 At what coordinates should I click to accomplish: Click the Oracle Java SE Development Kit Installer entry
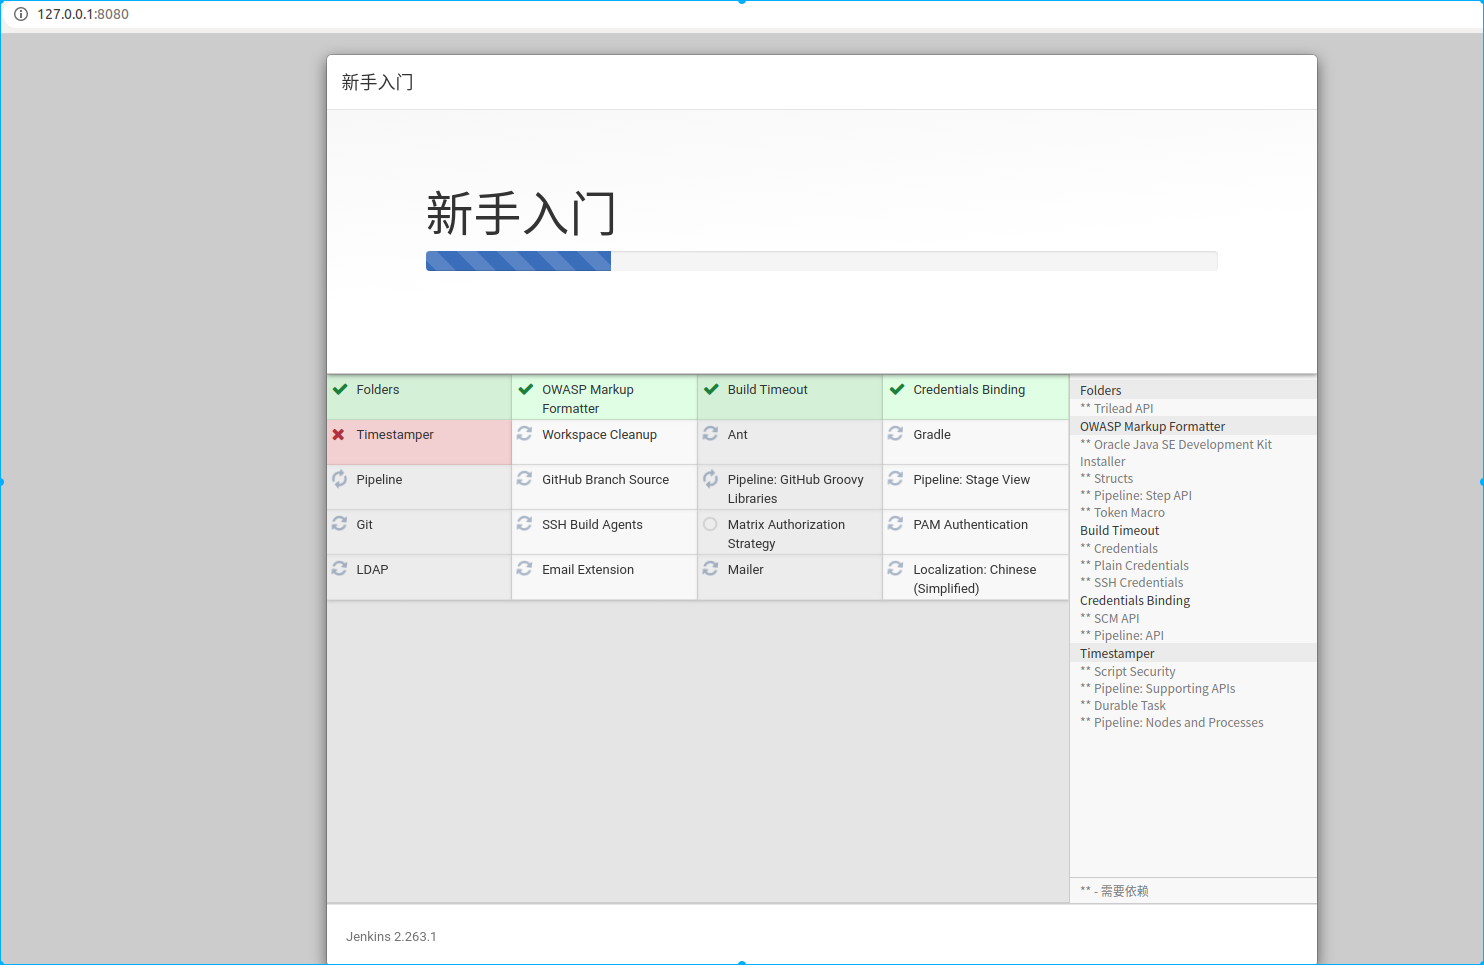[1176, 453]
